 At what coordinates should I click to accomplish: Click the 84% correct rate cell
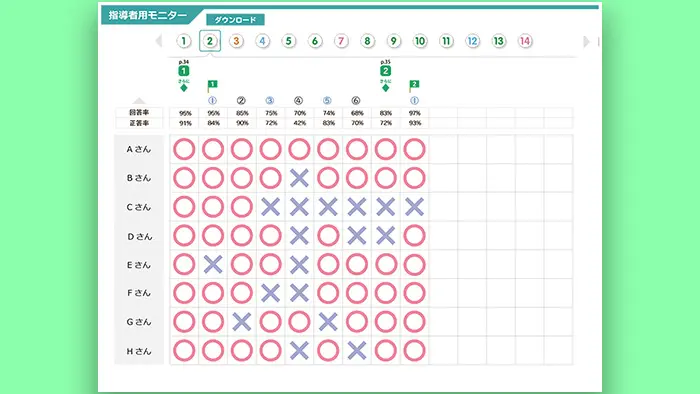point(213,123)
